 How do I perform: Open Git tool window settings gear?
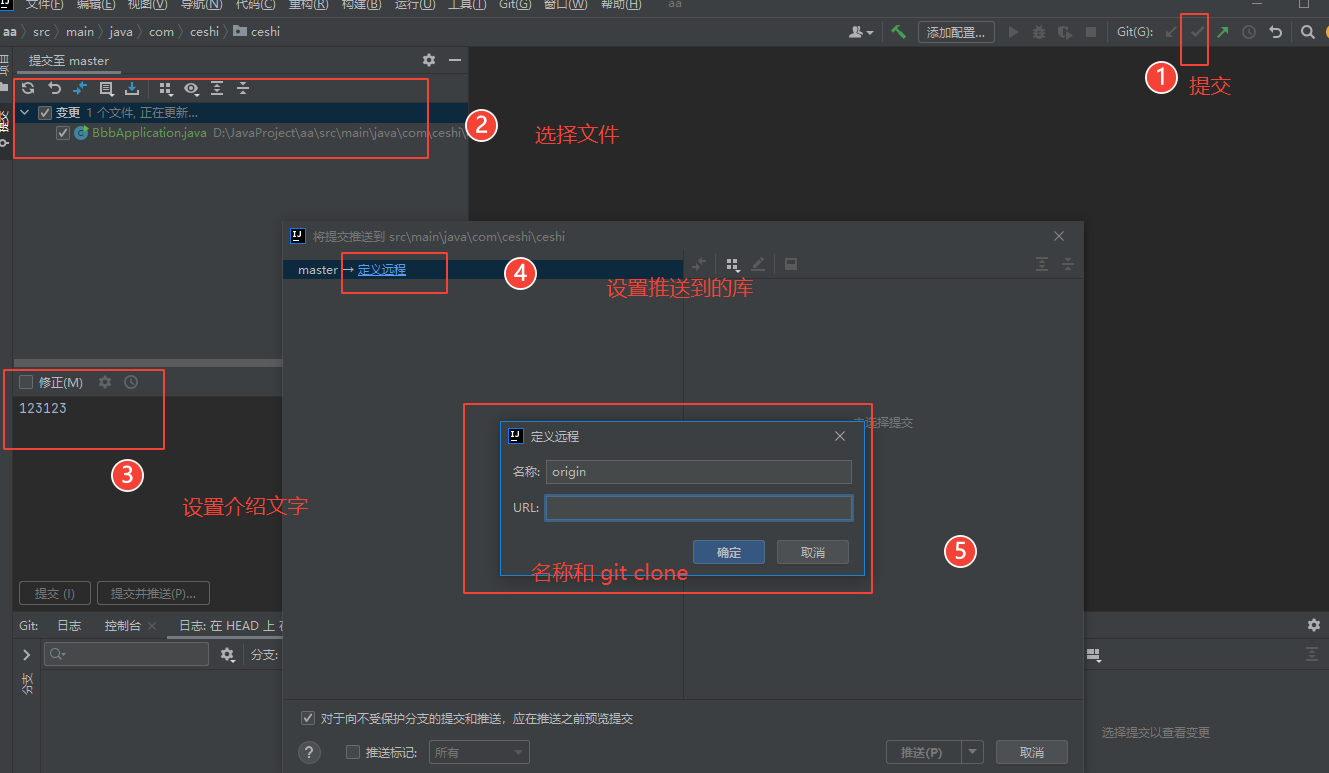pyautogui.click(x=1313, y=625)
